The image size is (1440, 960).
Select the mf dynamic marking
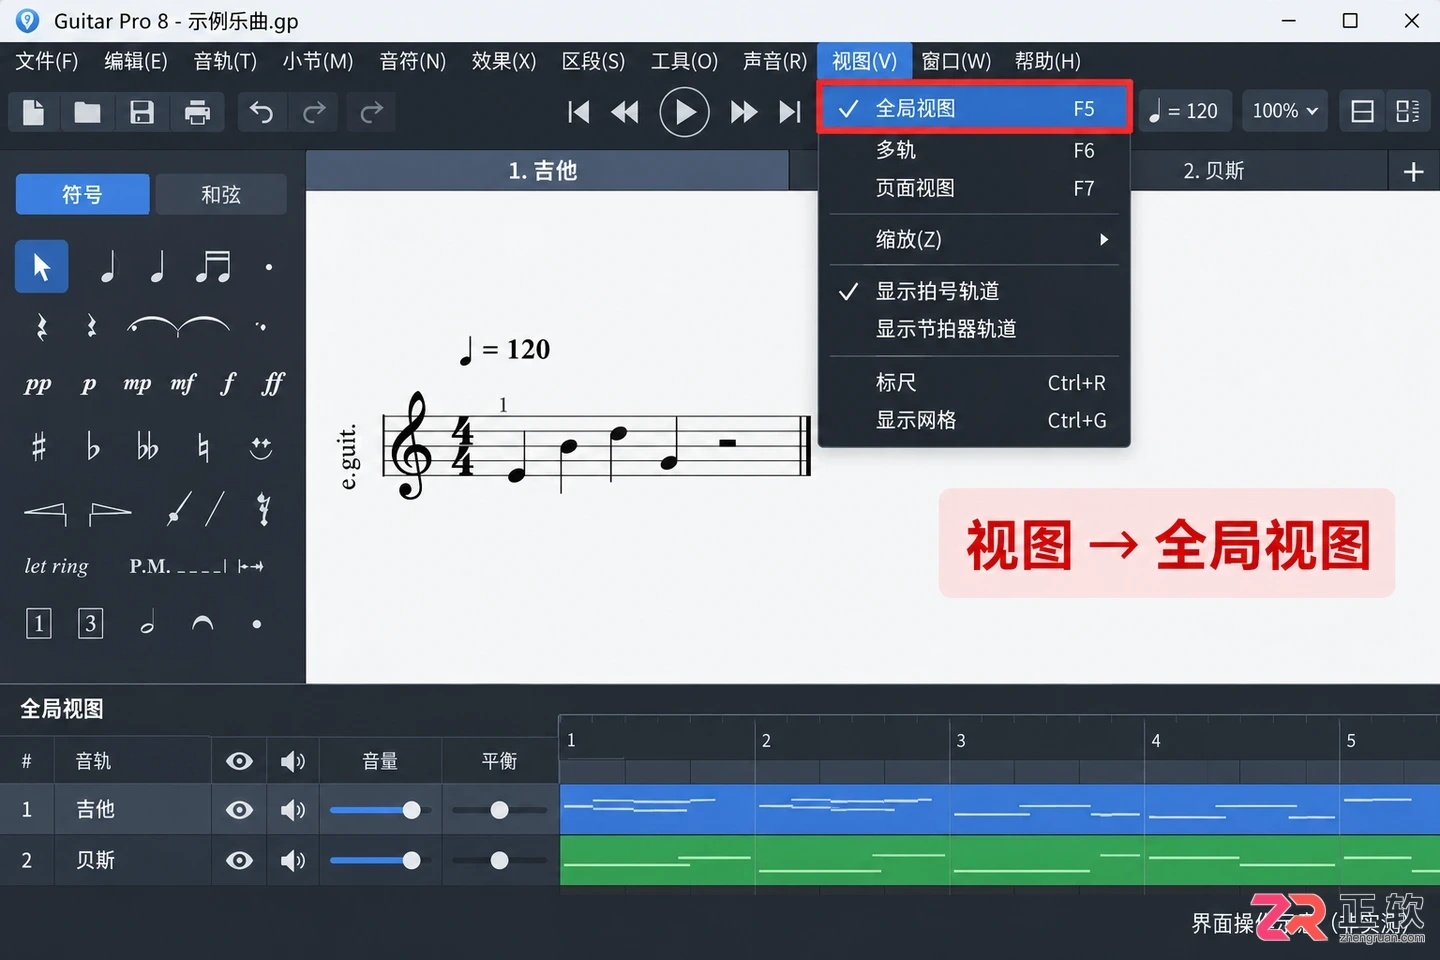coord(183,384)
